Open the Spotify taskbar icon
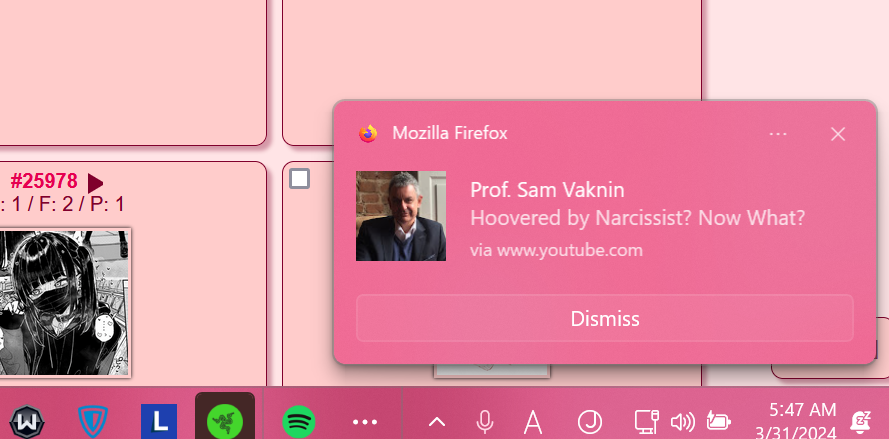The width and height of the screenshot is (889, 439). point(300,421)
